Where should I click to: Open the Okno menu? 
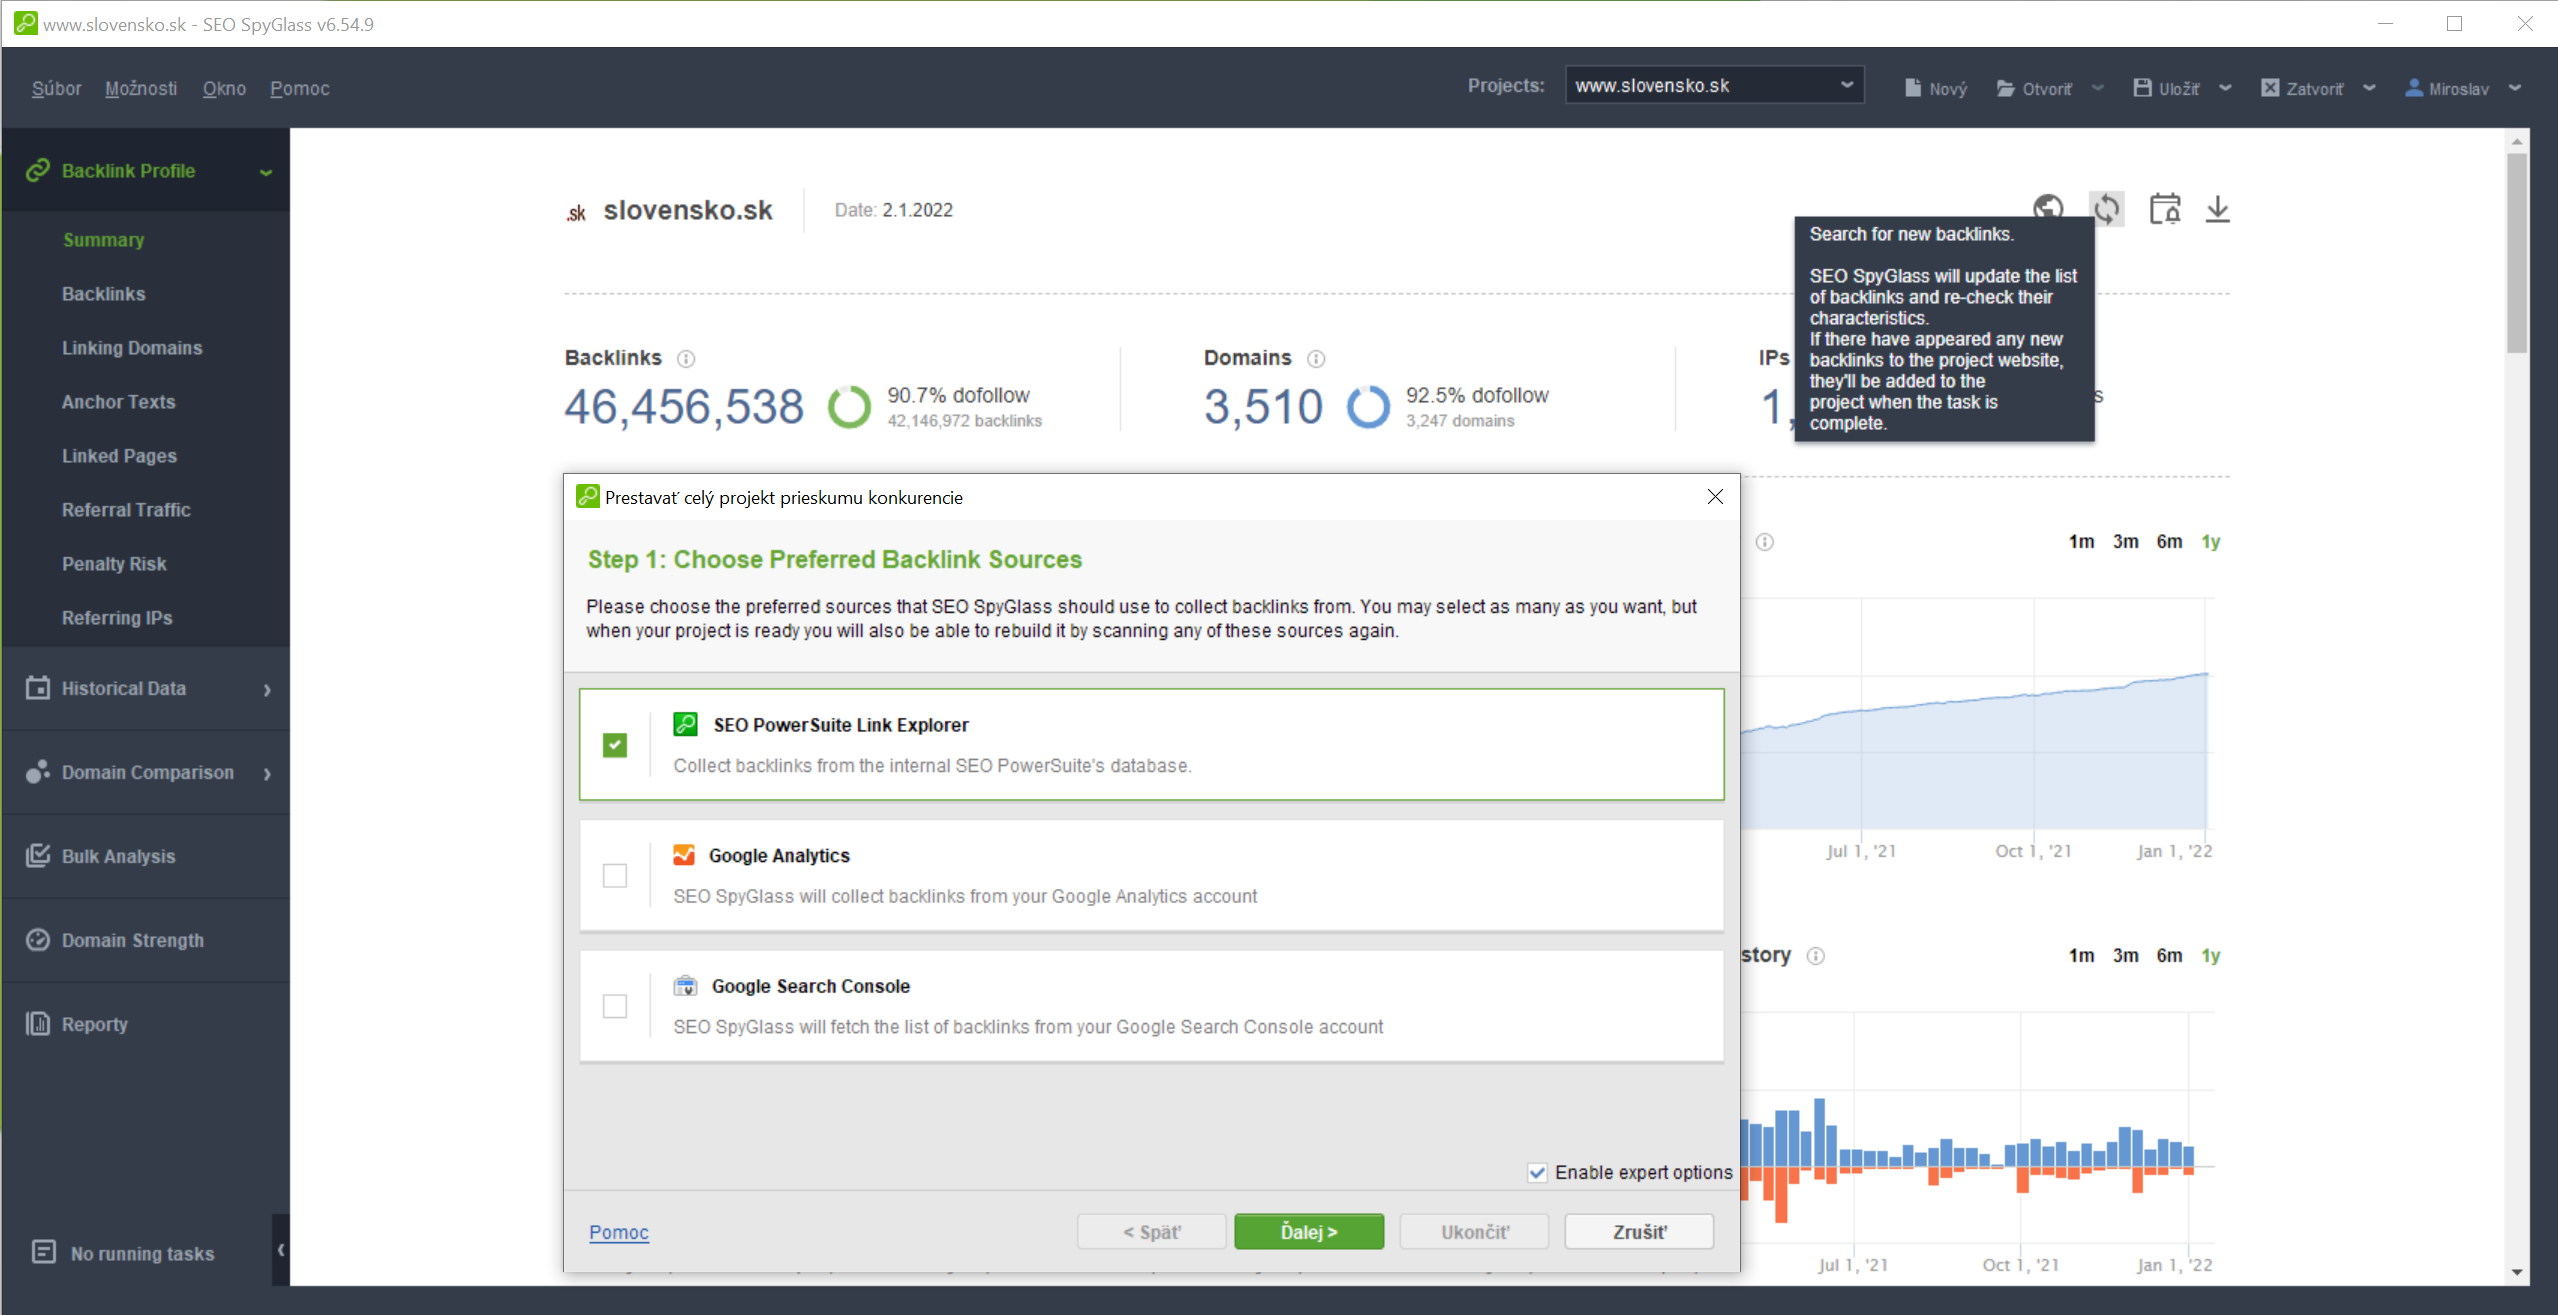(224, 88)
